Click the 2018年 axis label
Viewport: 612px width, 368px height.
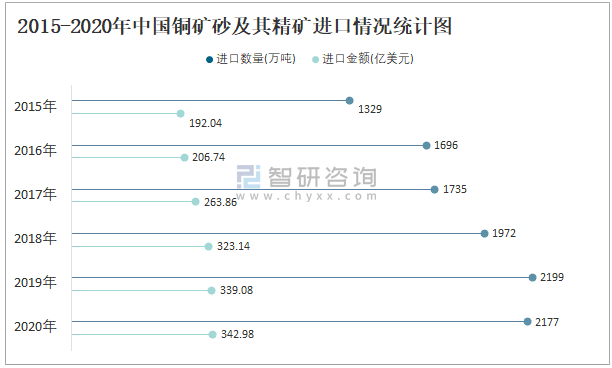click(36, 238)
